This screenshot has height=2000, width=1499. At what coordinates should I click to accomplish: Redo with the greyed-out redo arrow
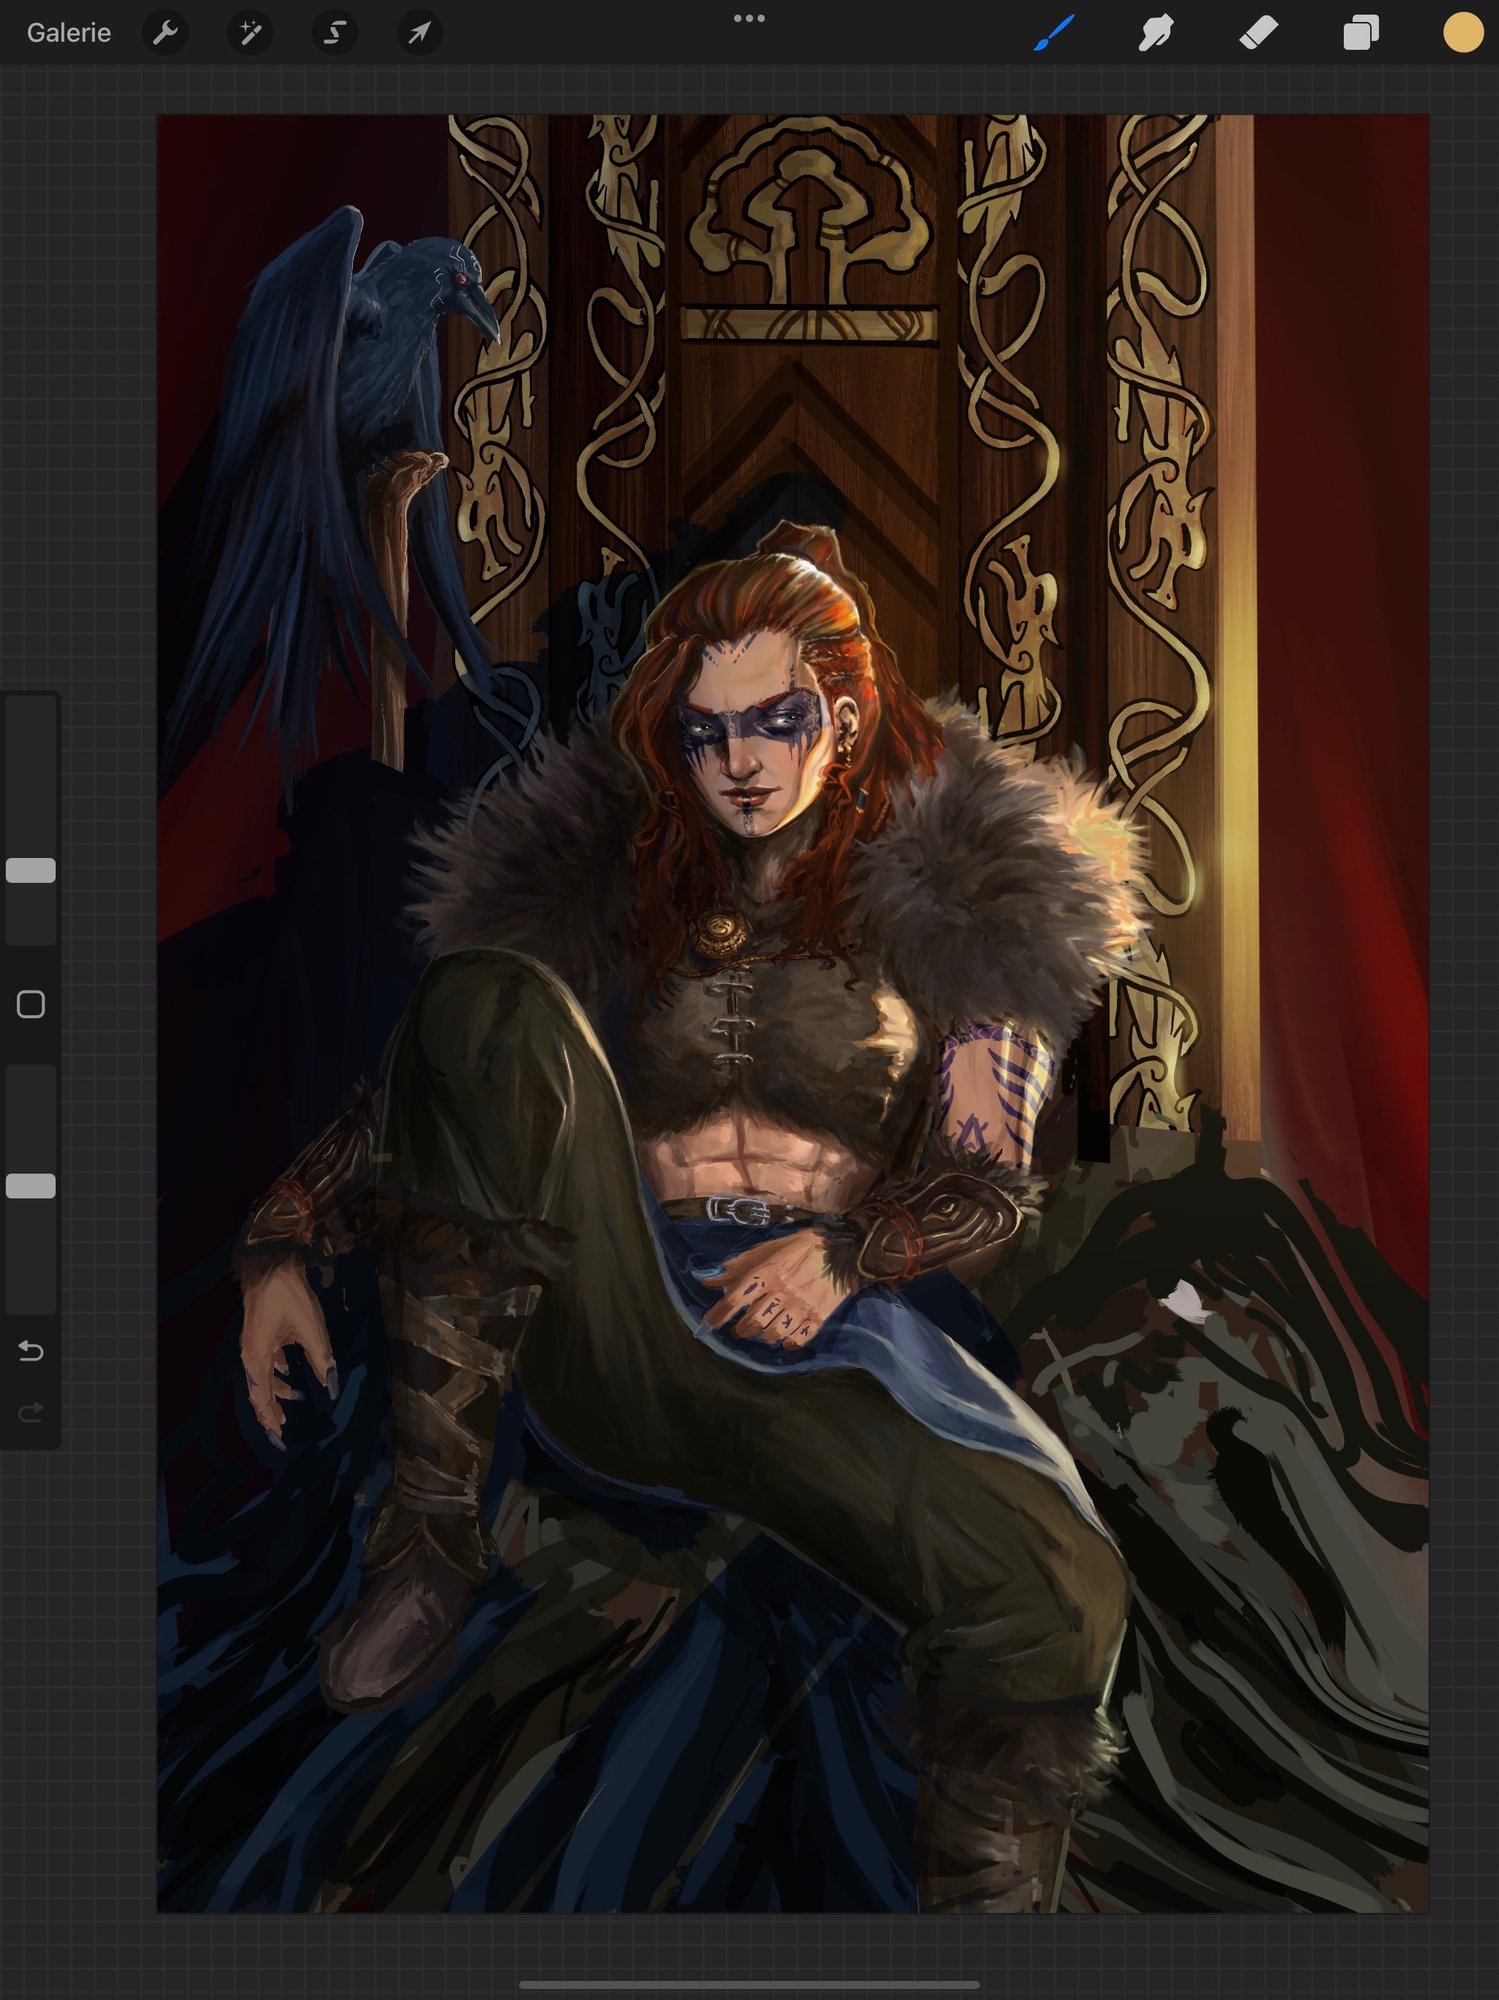click(31, 1412)
